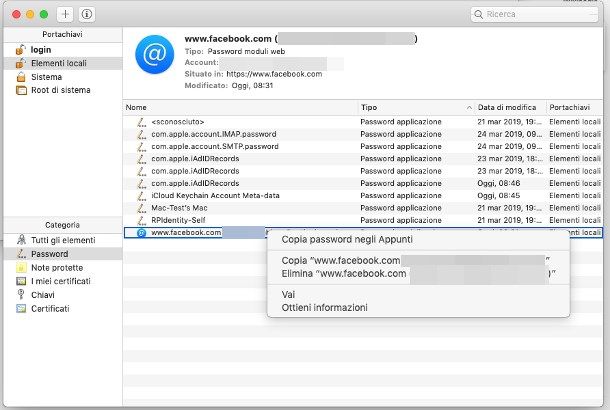The image size is (610, 410).
Task: Click the Tipo column sort arrow
Action: pos(469,108)
